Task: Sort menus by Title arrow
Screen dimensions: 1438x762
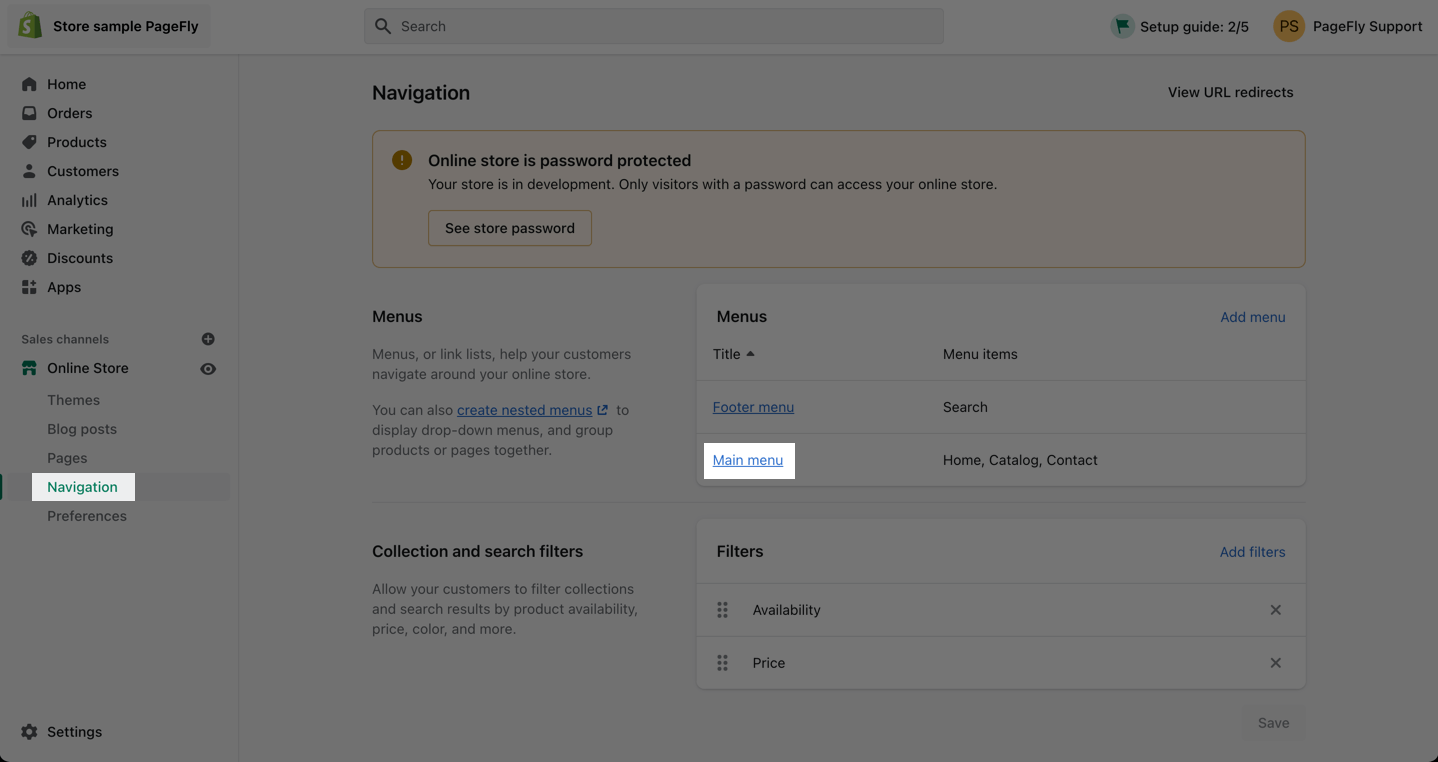Action: 750,354
